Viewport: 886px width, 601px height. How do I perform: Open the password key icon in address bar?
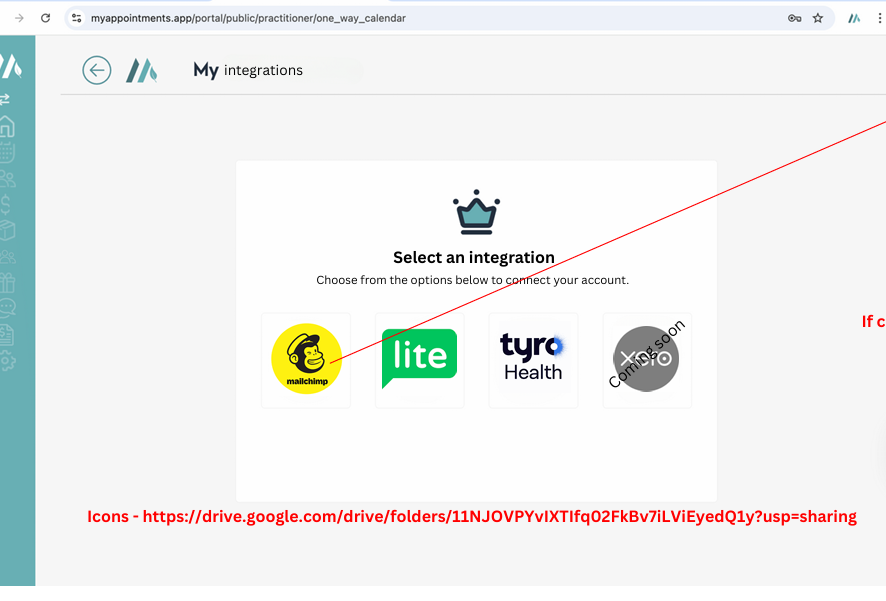click(x=794, y=18)
